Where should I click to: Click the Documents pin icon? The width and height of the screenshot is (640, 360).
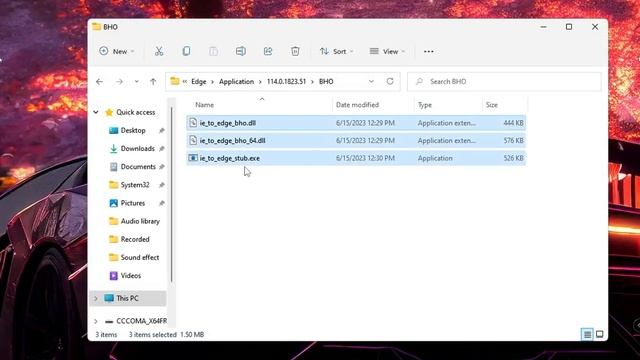[162, 167]
